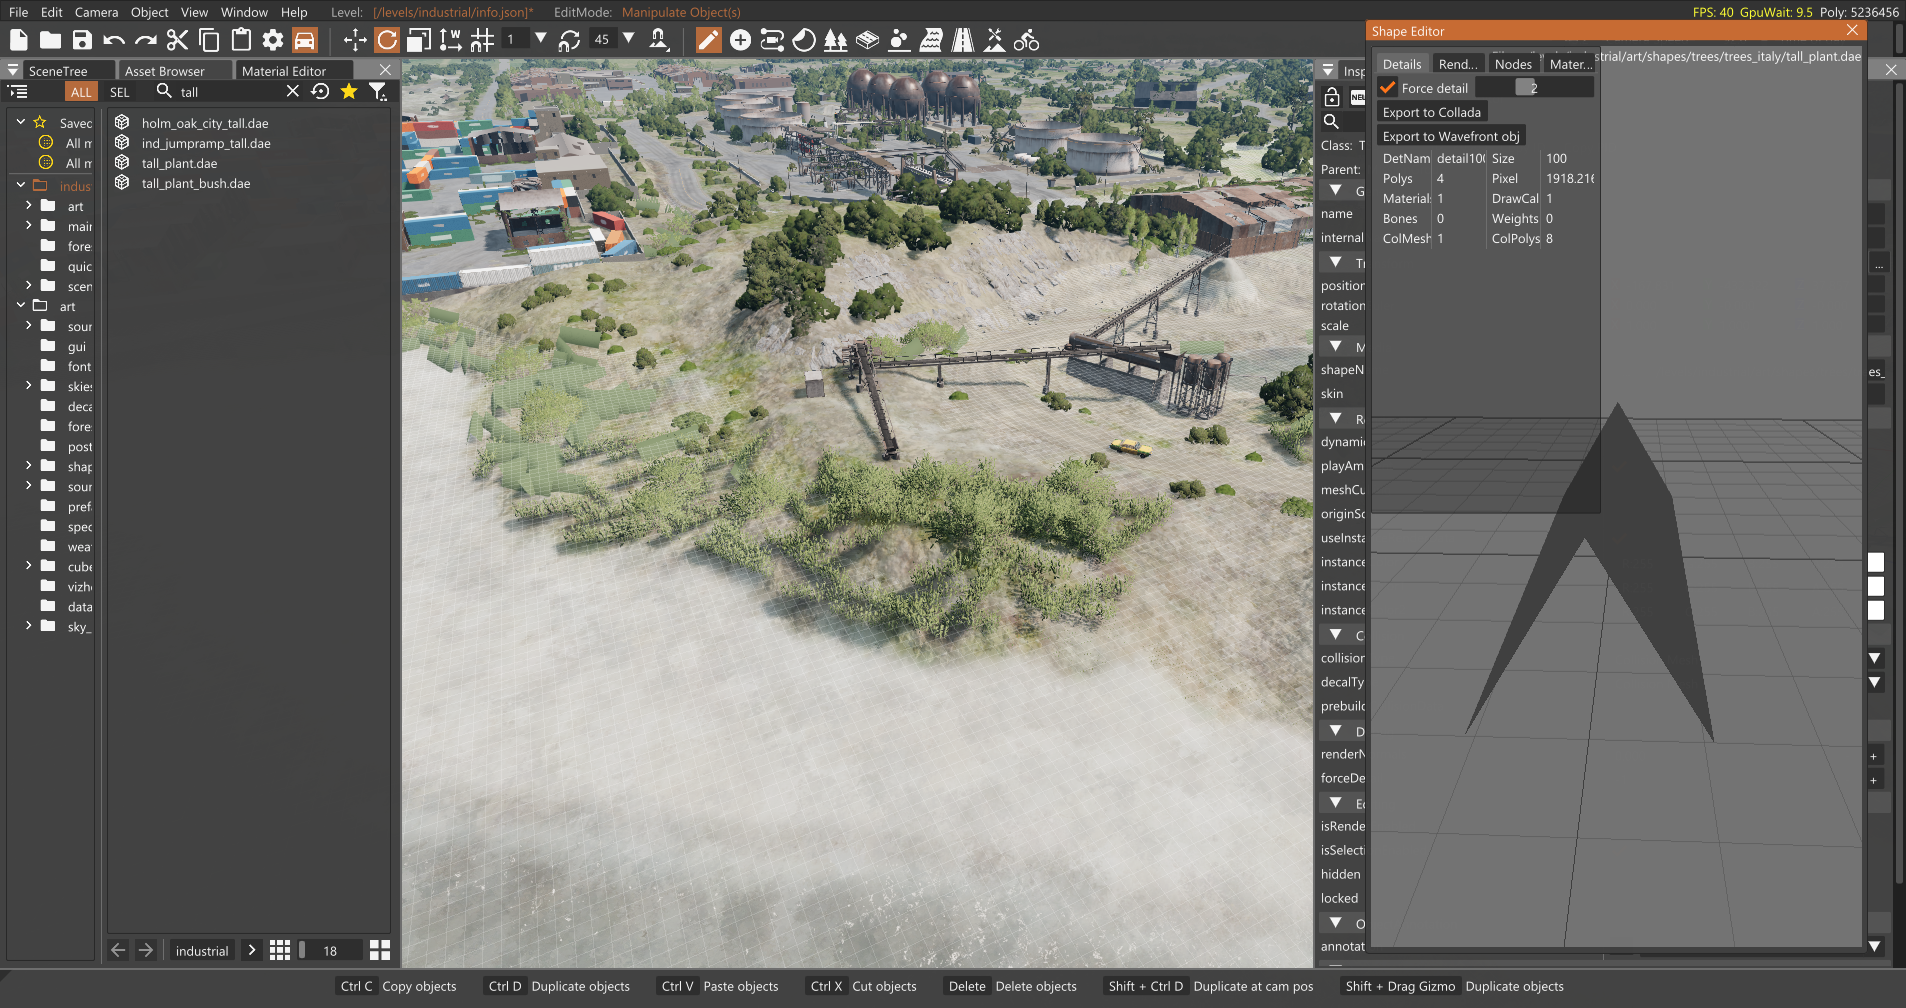Open the rotation snap angle dropdown
1906x1008 pixels.
[x=629, y=39]
